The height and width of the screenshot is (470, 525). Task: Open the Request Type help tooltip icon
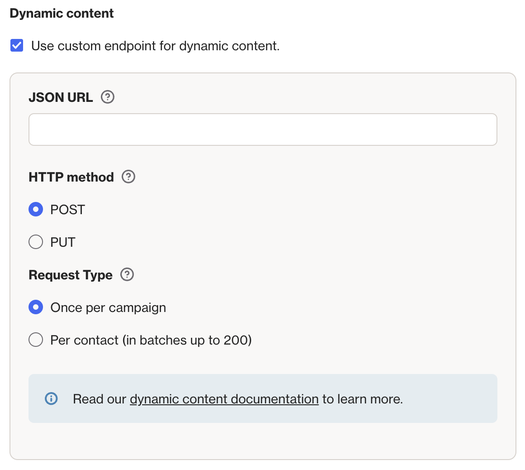tap(127, 275)
